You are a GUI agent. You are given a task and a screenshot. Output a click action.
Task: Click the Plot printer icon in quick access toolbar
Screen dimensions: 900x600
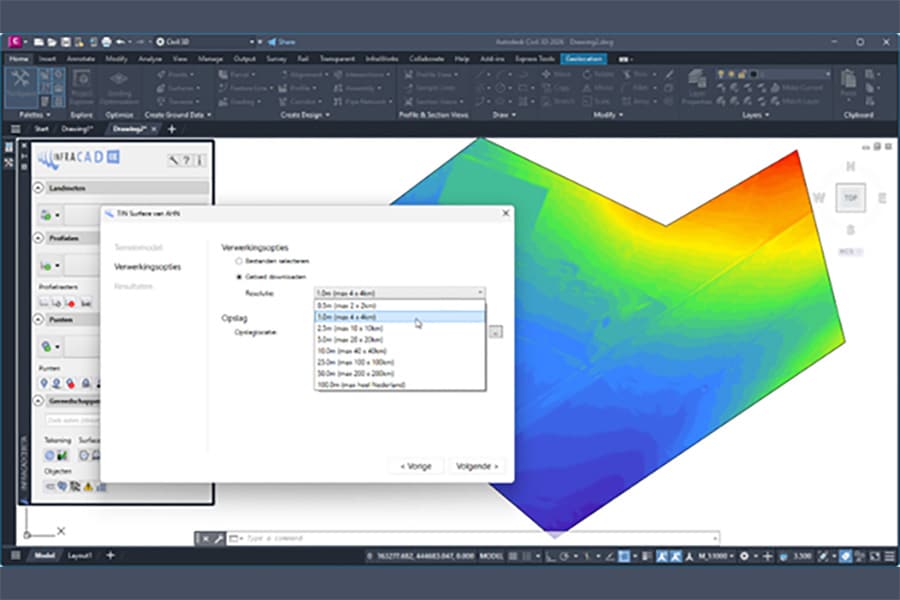[106, 42]
